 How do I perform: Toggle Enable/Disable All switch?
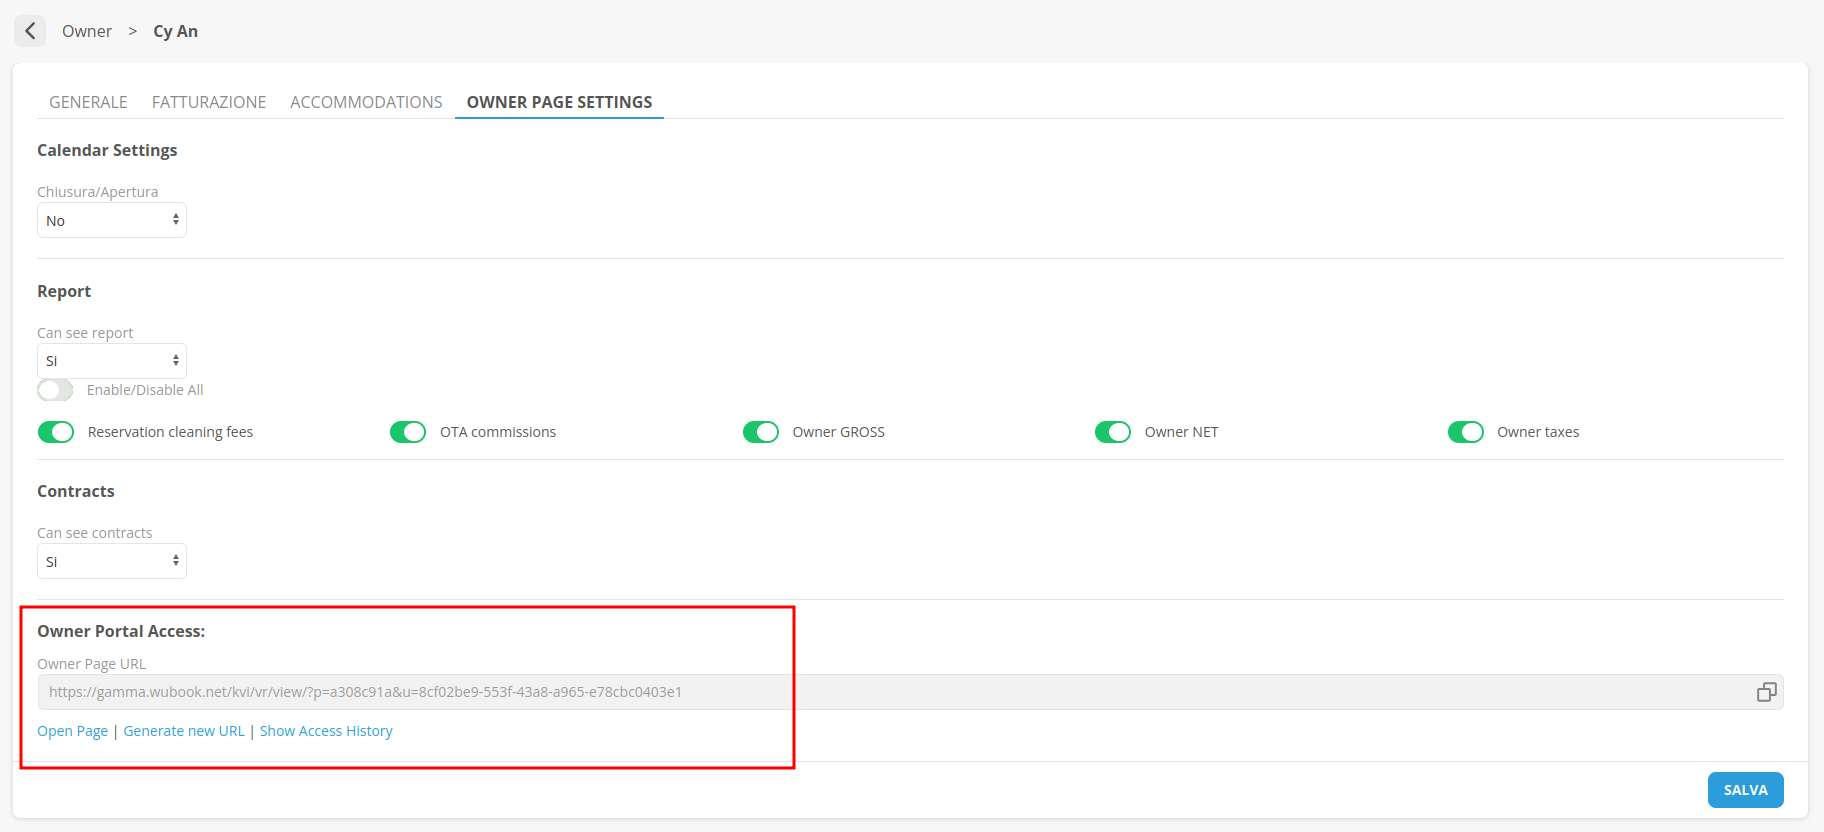pos(56,390)
